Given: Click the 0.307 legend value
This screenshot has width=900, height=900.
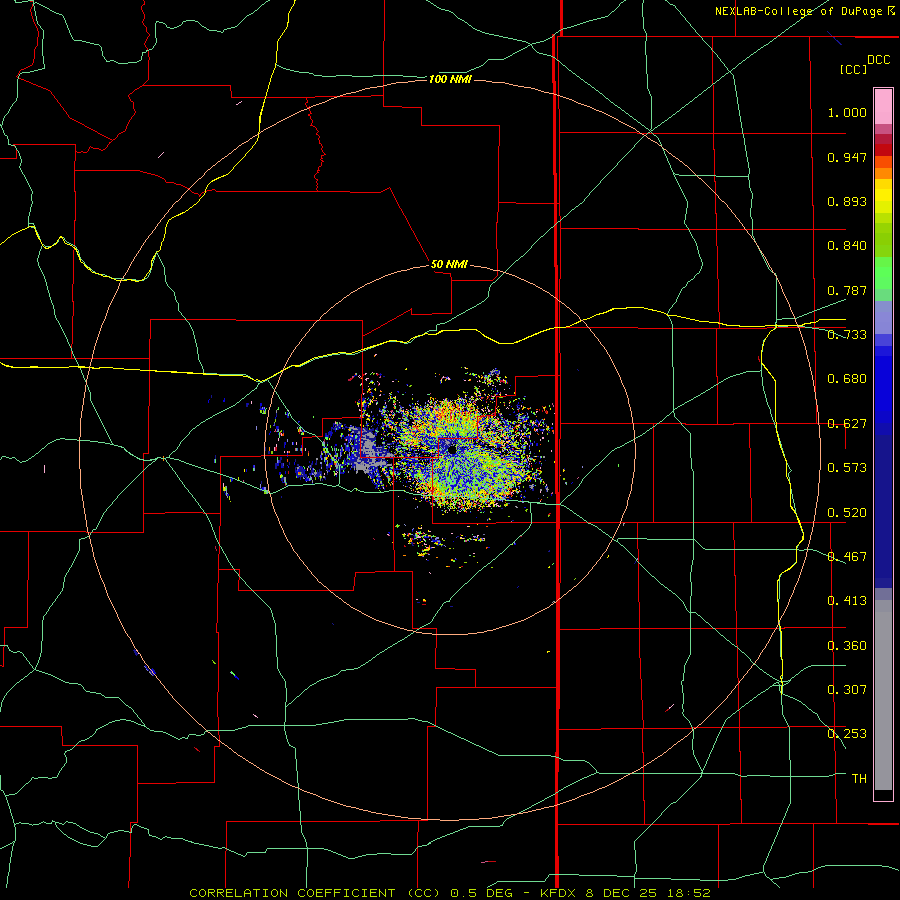Looking at the screenshot, I should tap(847, 690).
